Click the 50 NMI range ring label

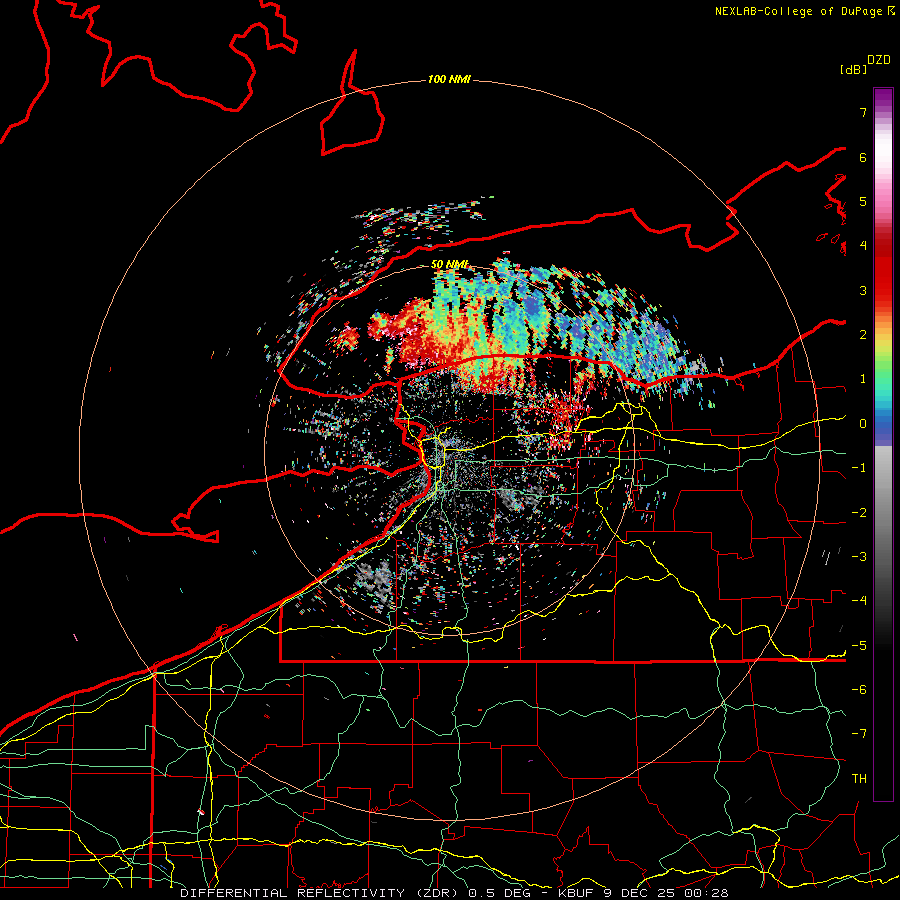coord(449,264)
